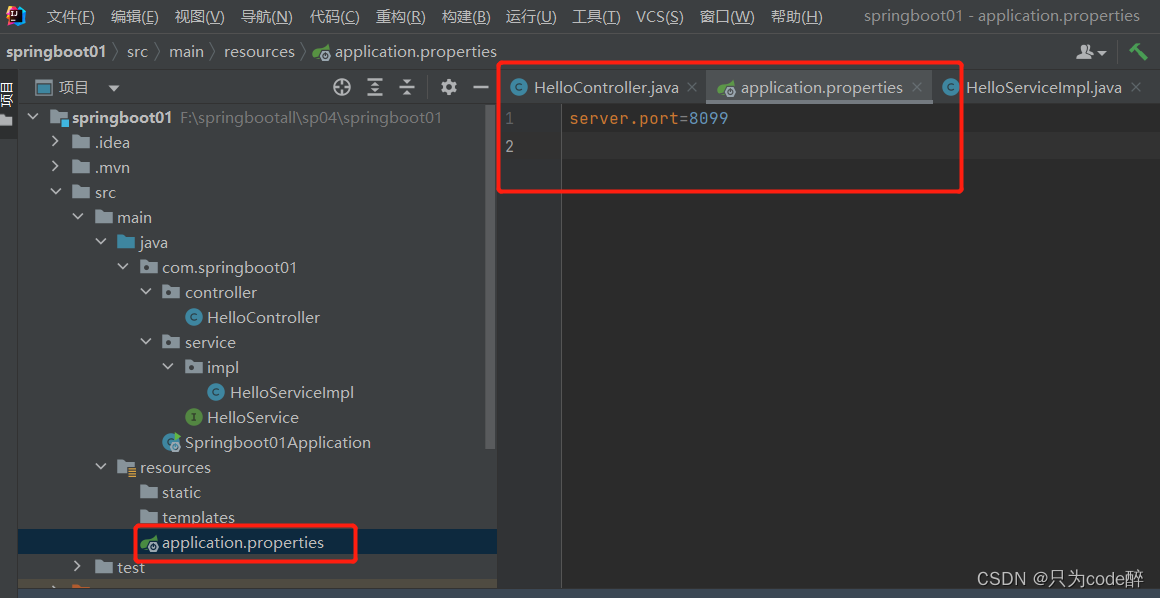Viewport: 1160px width, 598px height.
Task: Open project panel gear settings
Action: (x=449, y=87)
